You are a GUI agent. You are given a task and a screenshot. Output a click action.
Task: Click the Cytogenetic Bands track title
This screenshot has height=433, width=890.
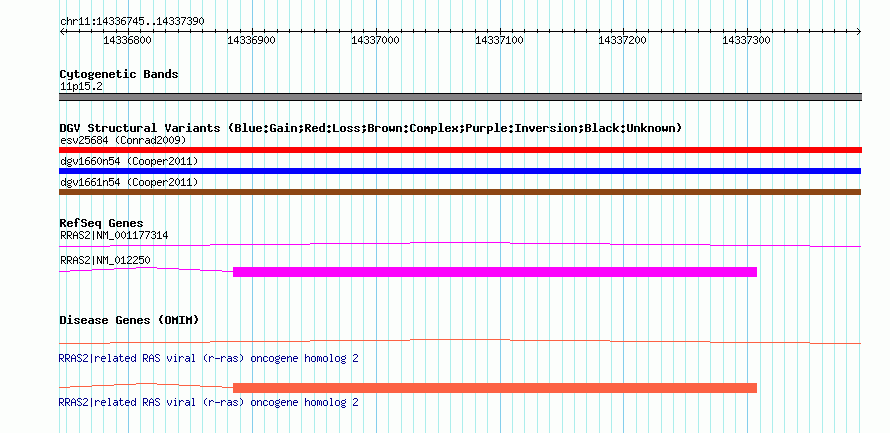click(119, 74)
